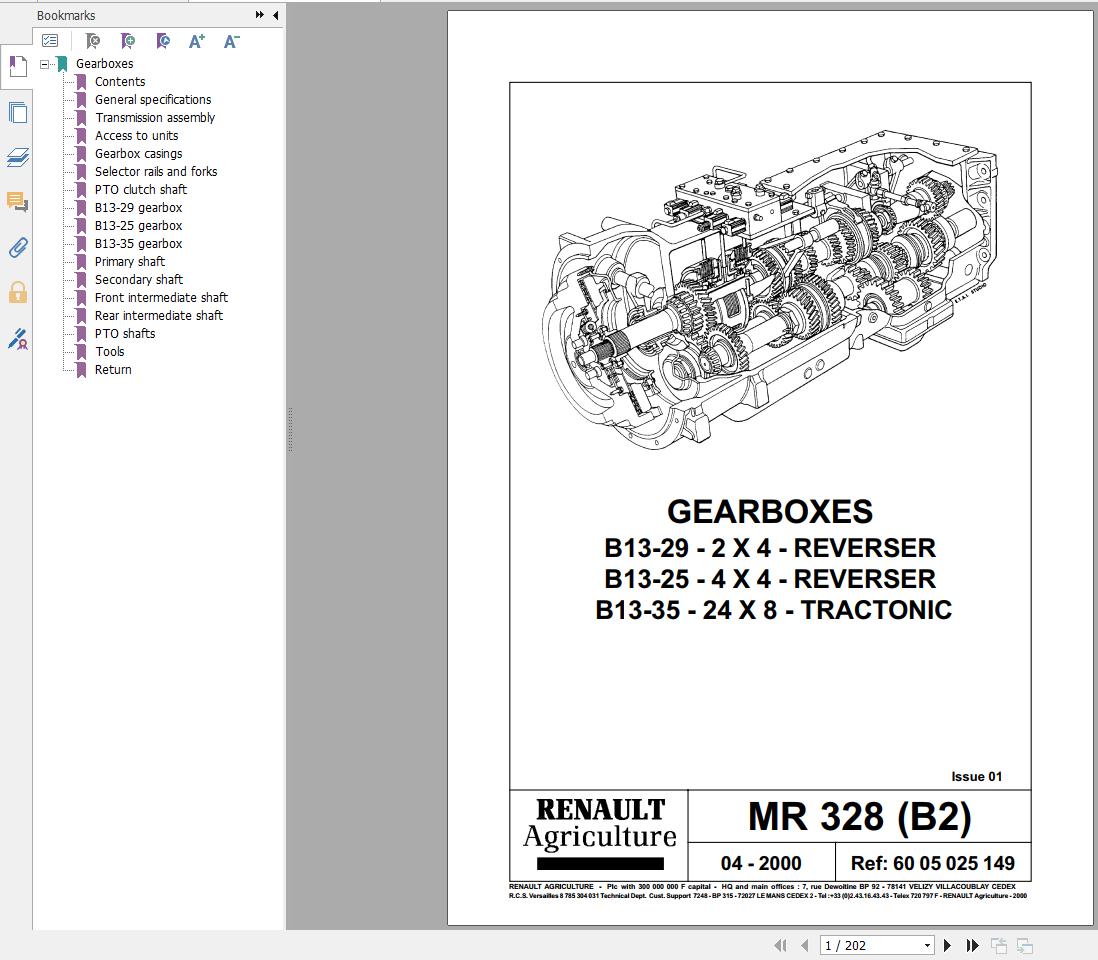Open the Layers panel in sidebar
The width and height of the screenshot is (1098, 960).
click(17, 157)
